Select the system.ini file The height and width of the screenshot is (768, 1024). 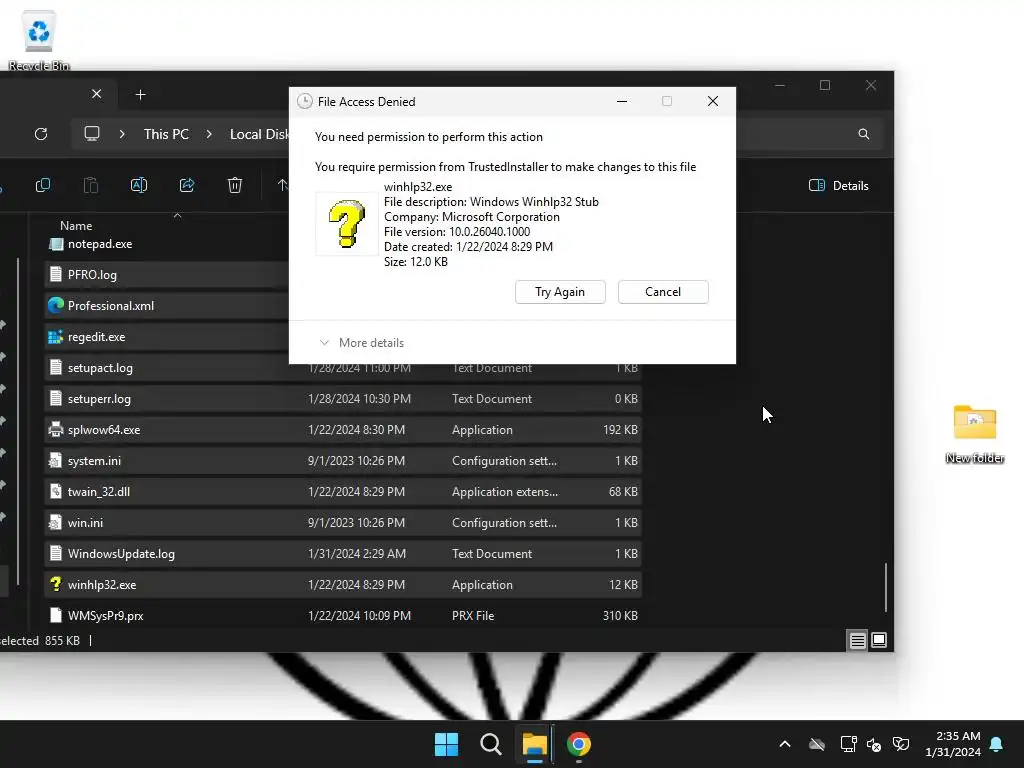[343, 460]
